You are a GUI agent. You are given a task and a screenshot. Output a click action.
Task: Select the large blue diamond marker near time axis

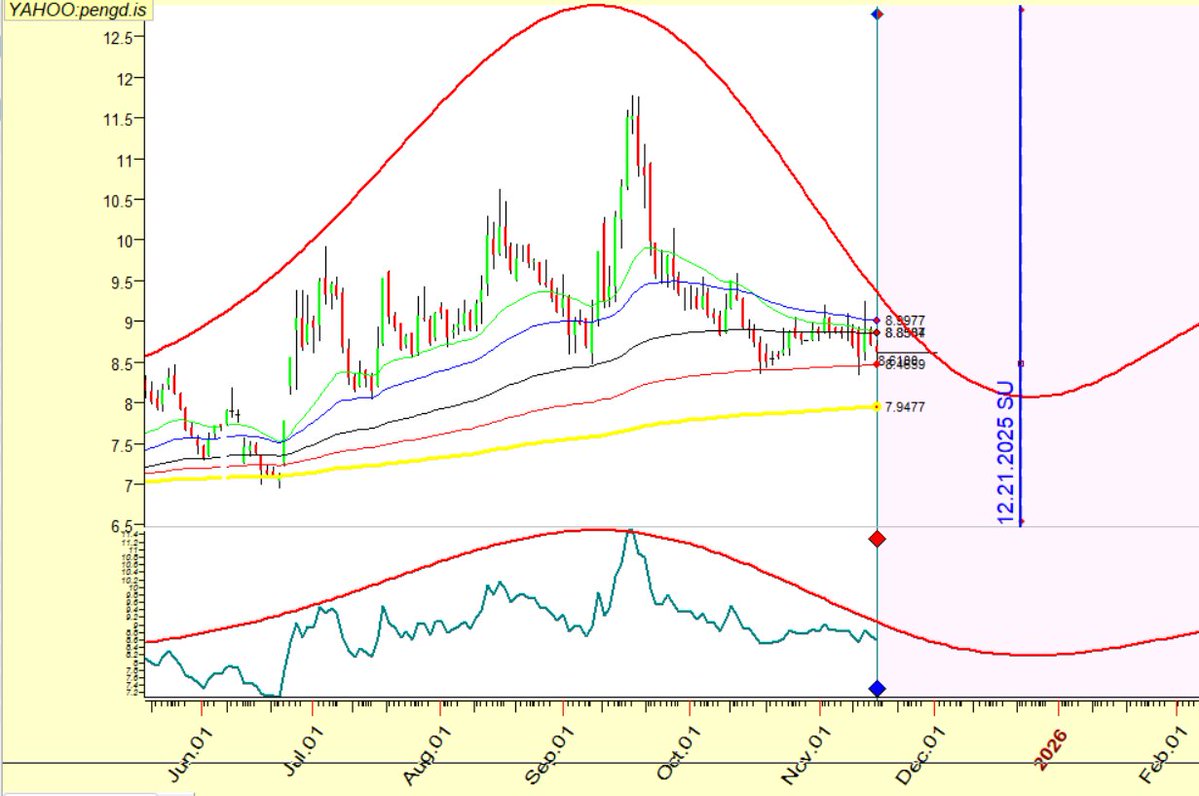(877, 688)
